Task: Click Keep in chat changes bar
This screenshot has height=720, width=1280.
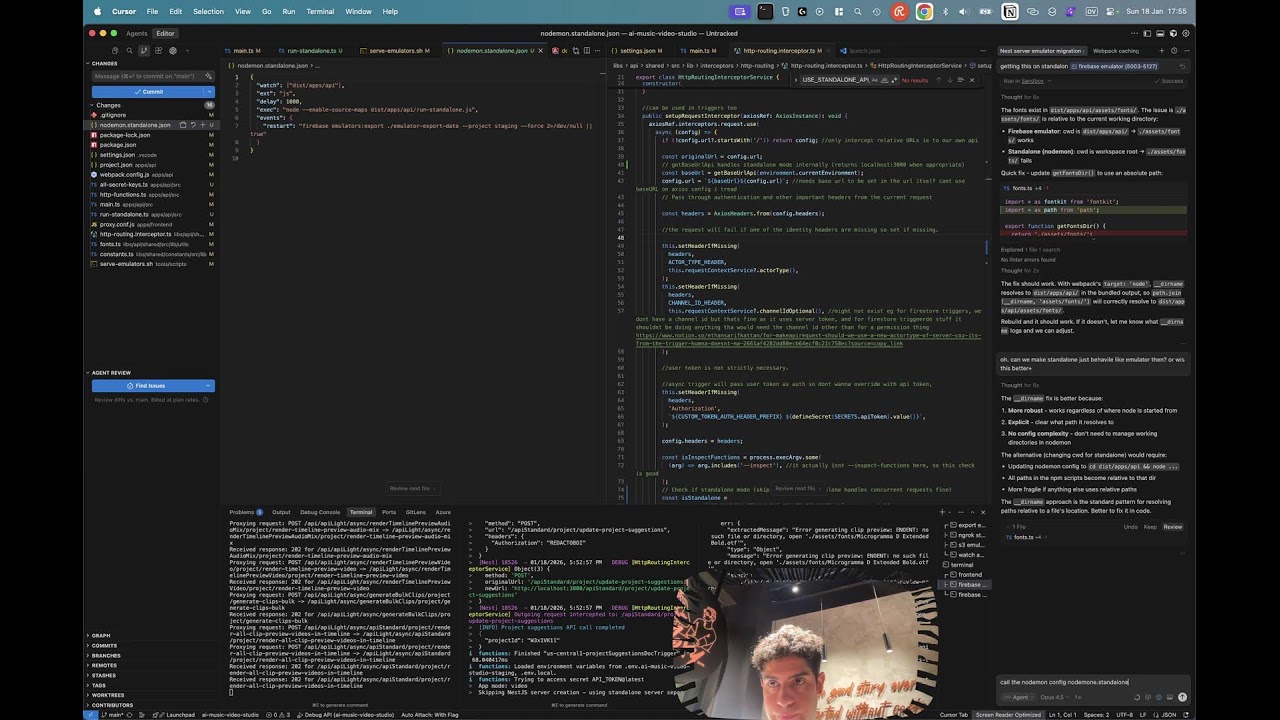Action: (x=1150, y=527)
